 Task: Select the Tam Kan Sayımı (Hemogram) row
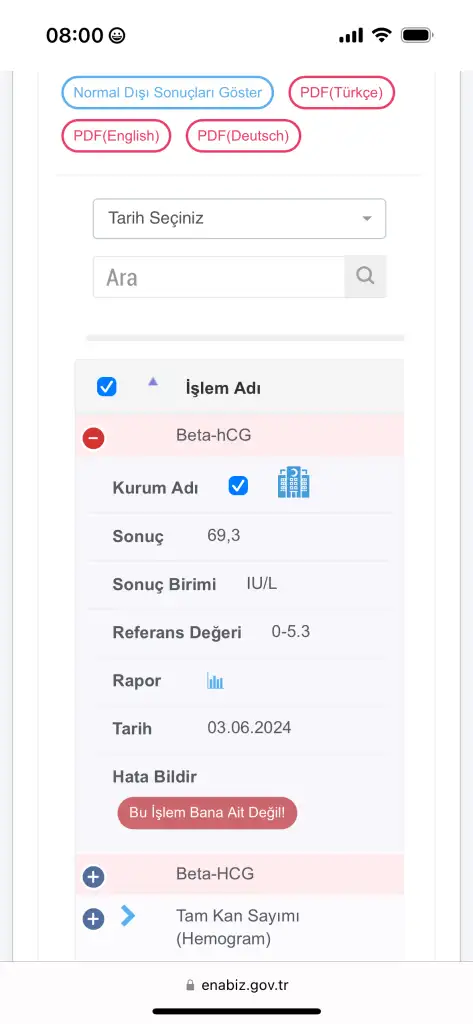(x=239, y=927)
